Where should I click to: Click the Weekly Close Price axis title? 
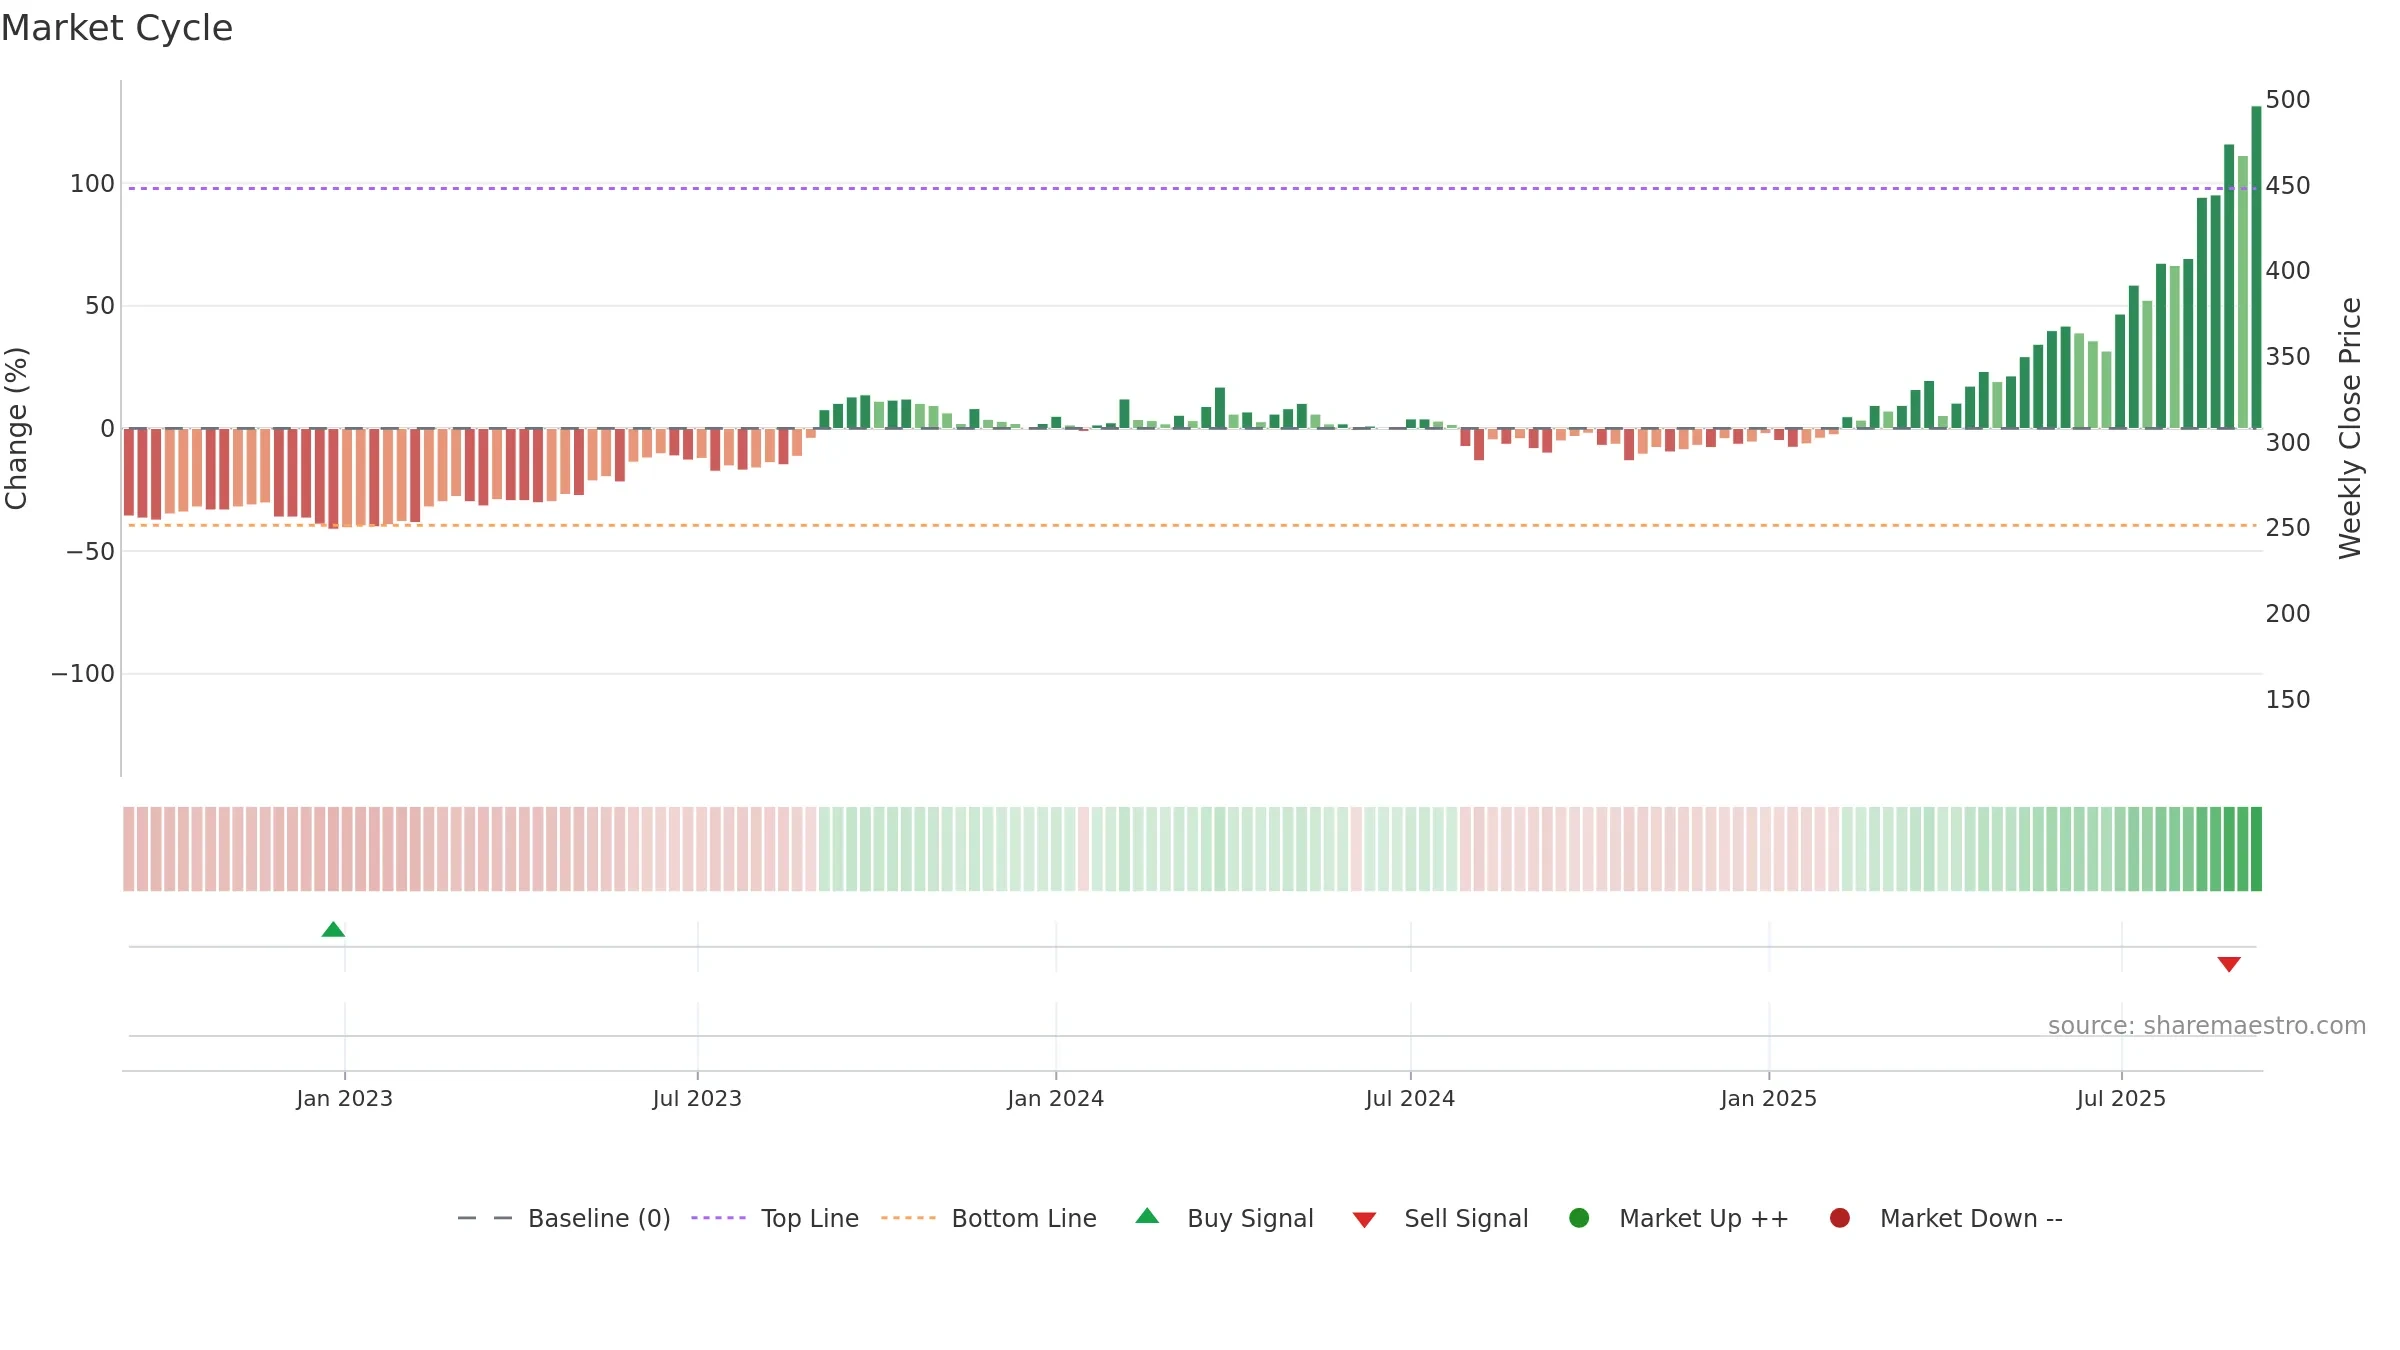click(2350, 428)
